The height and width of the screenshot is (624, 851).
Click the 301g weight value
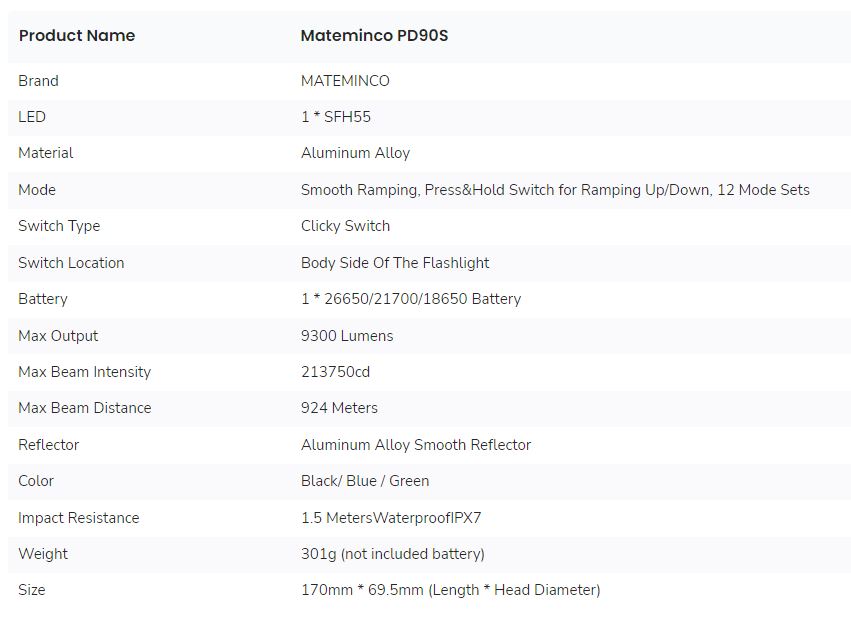coord(392,554)
